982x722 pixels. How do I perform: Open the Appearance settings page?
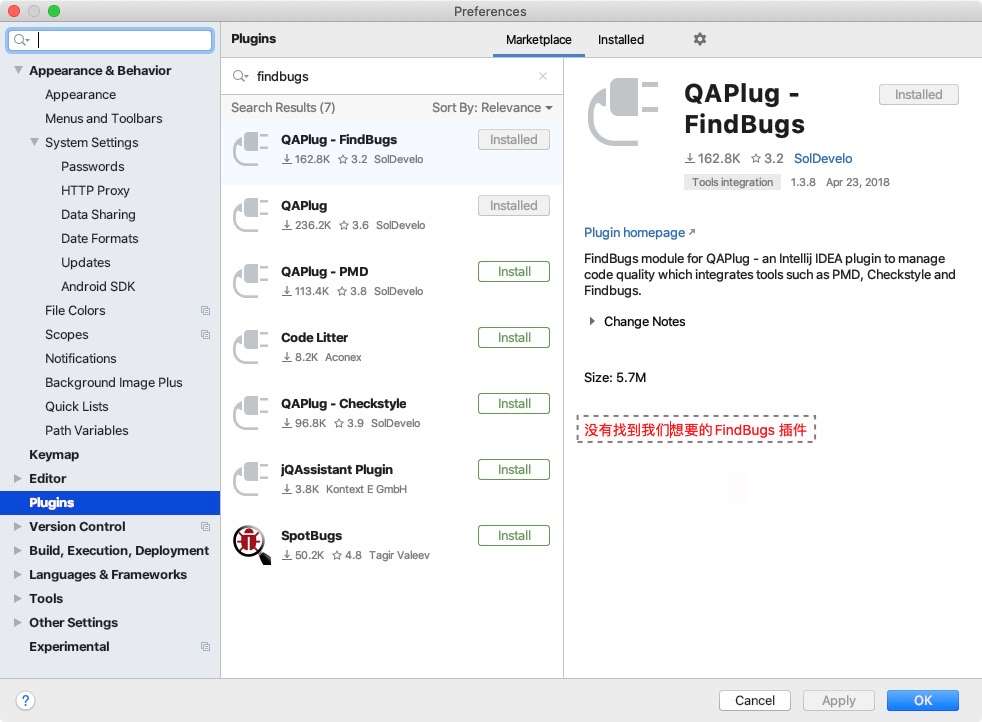click(80, 95)
